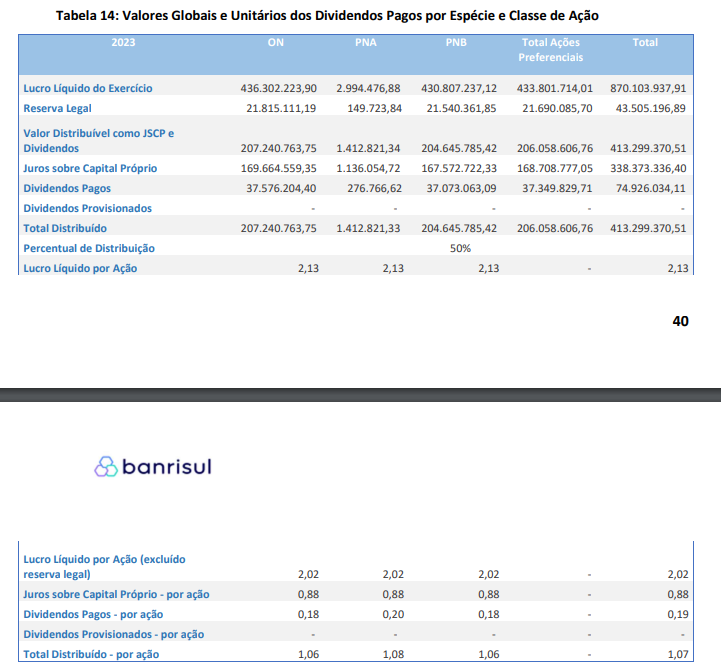Image resolution: width=721 pixels, height=670 pixels.
Task: Click the value 1.412.821,33
Action: [x=368, y=229]
